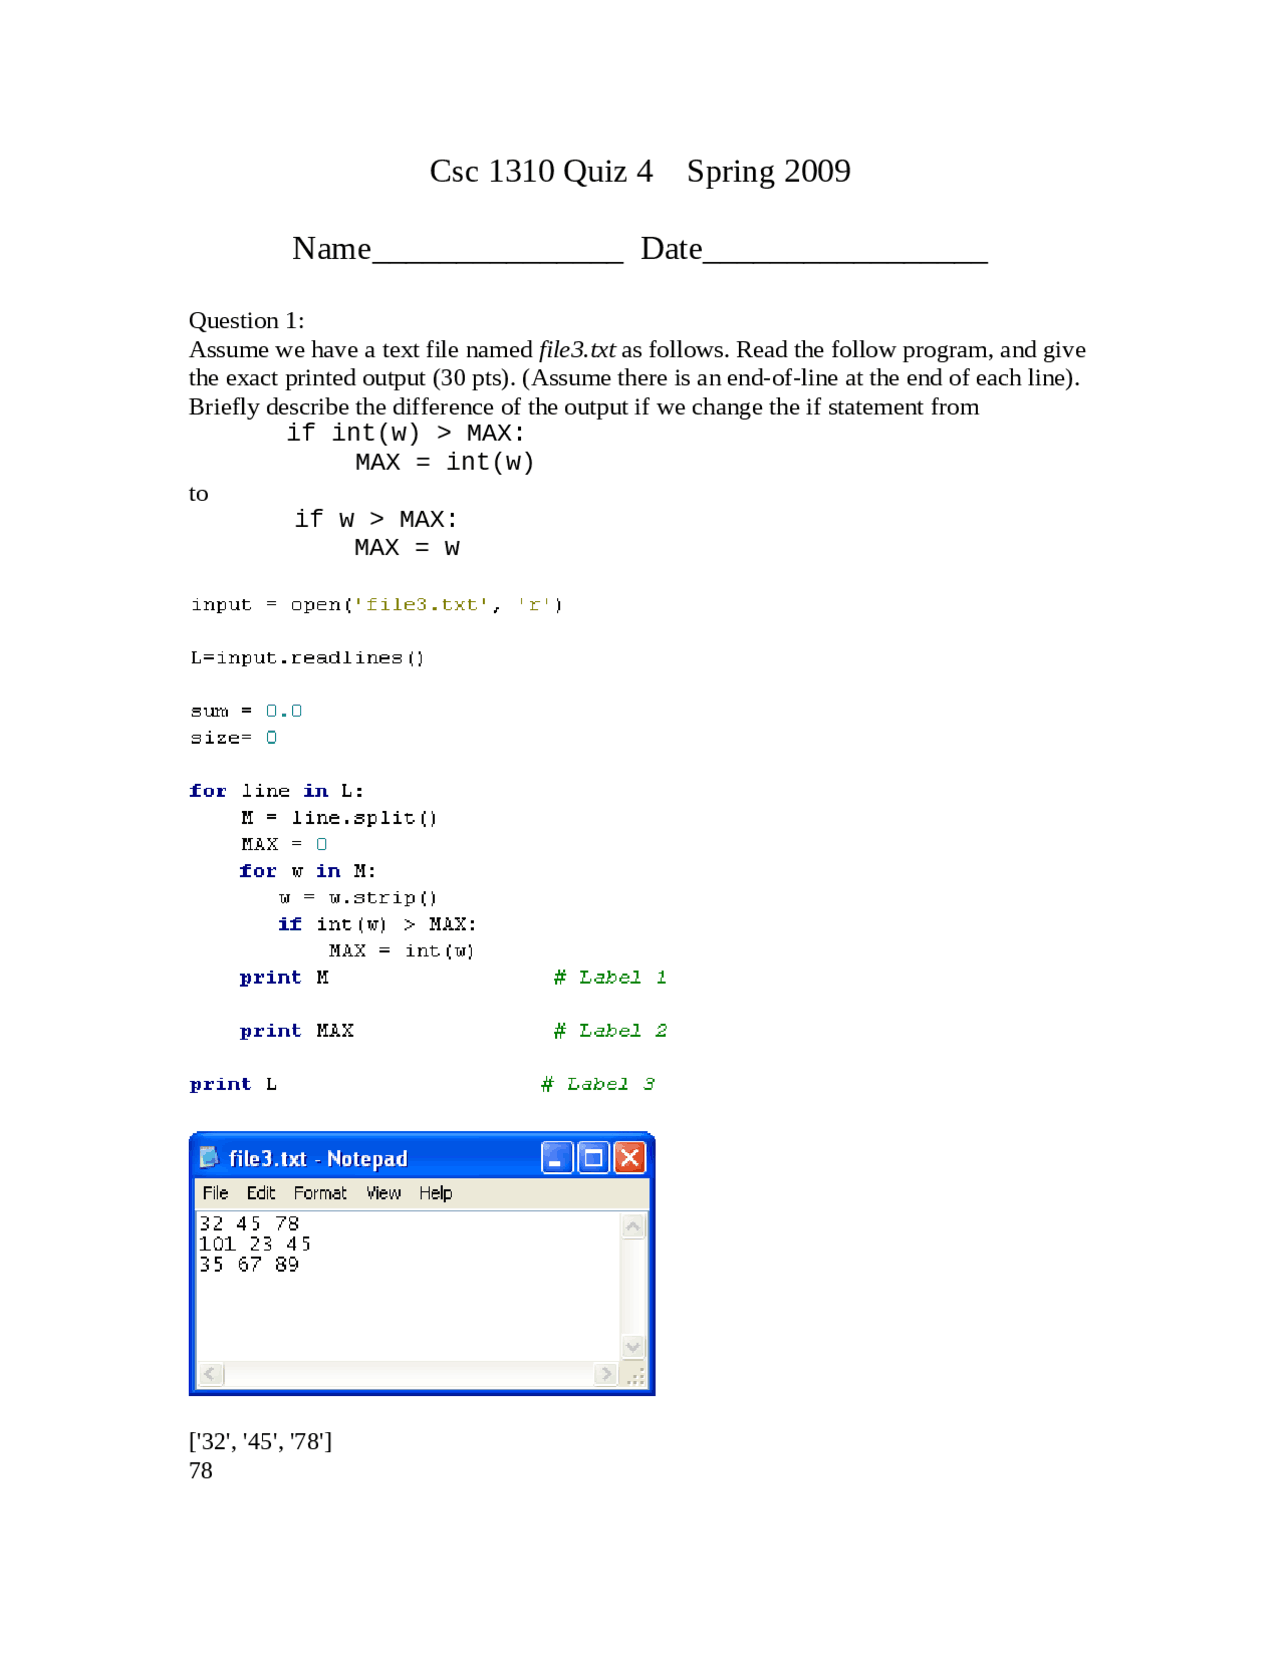Screen dimensions: 1280x1656
Task: Click the Notepad document icon in title bar
Action: tap(209, 1157)
